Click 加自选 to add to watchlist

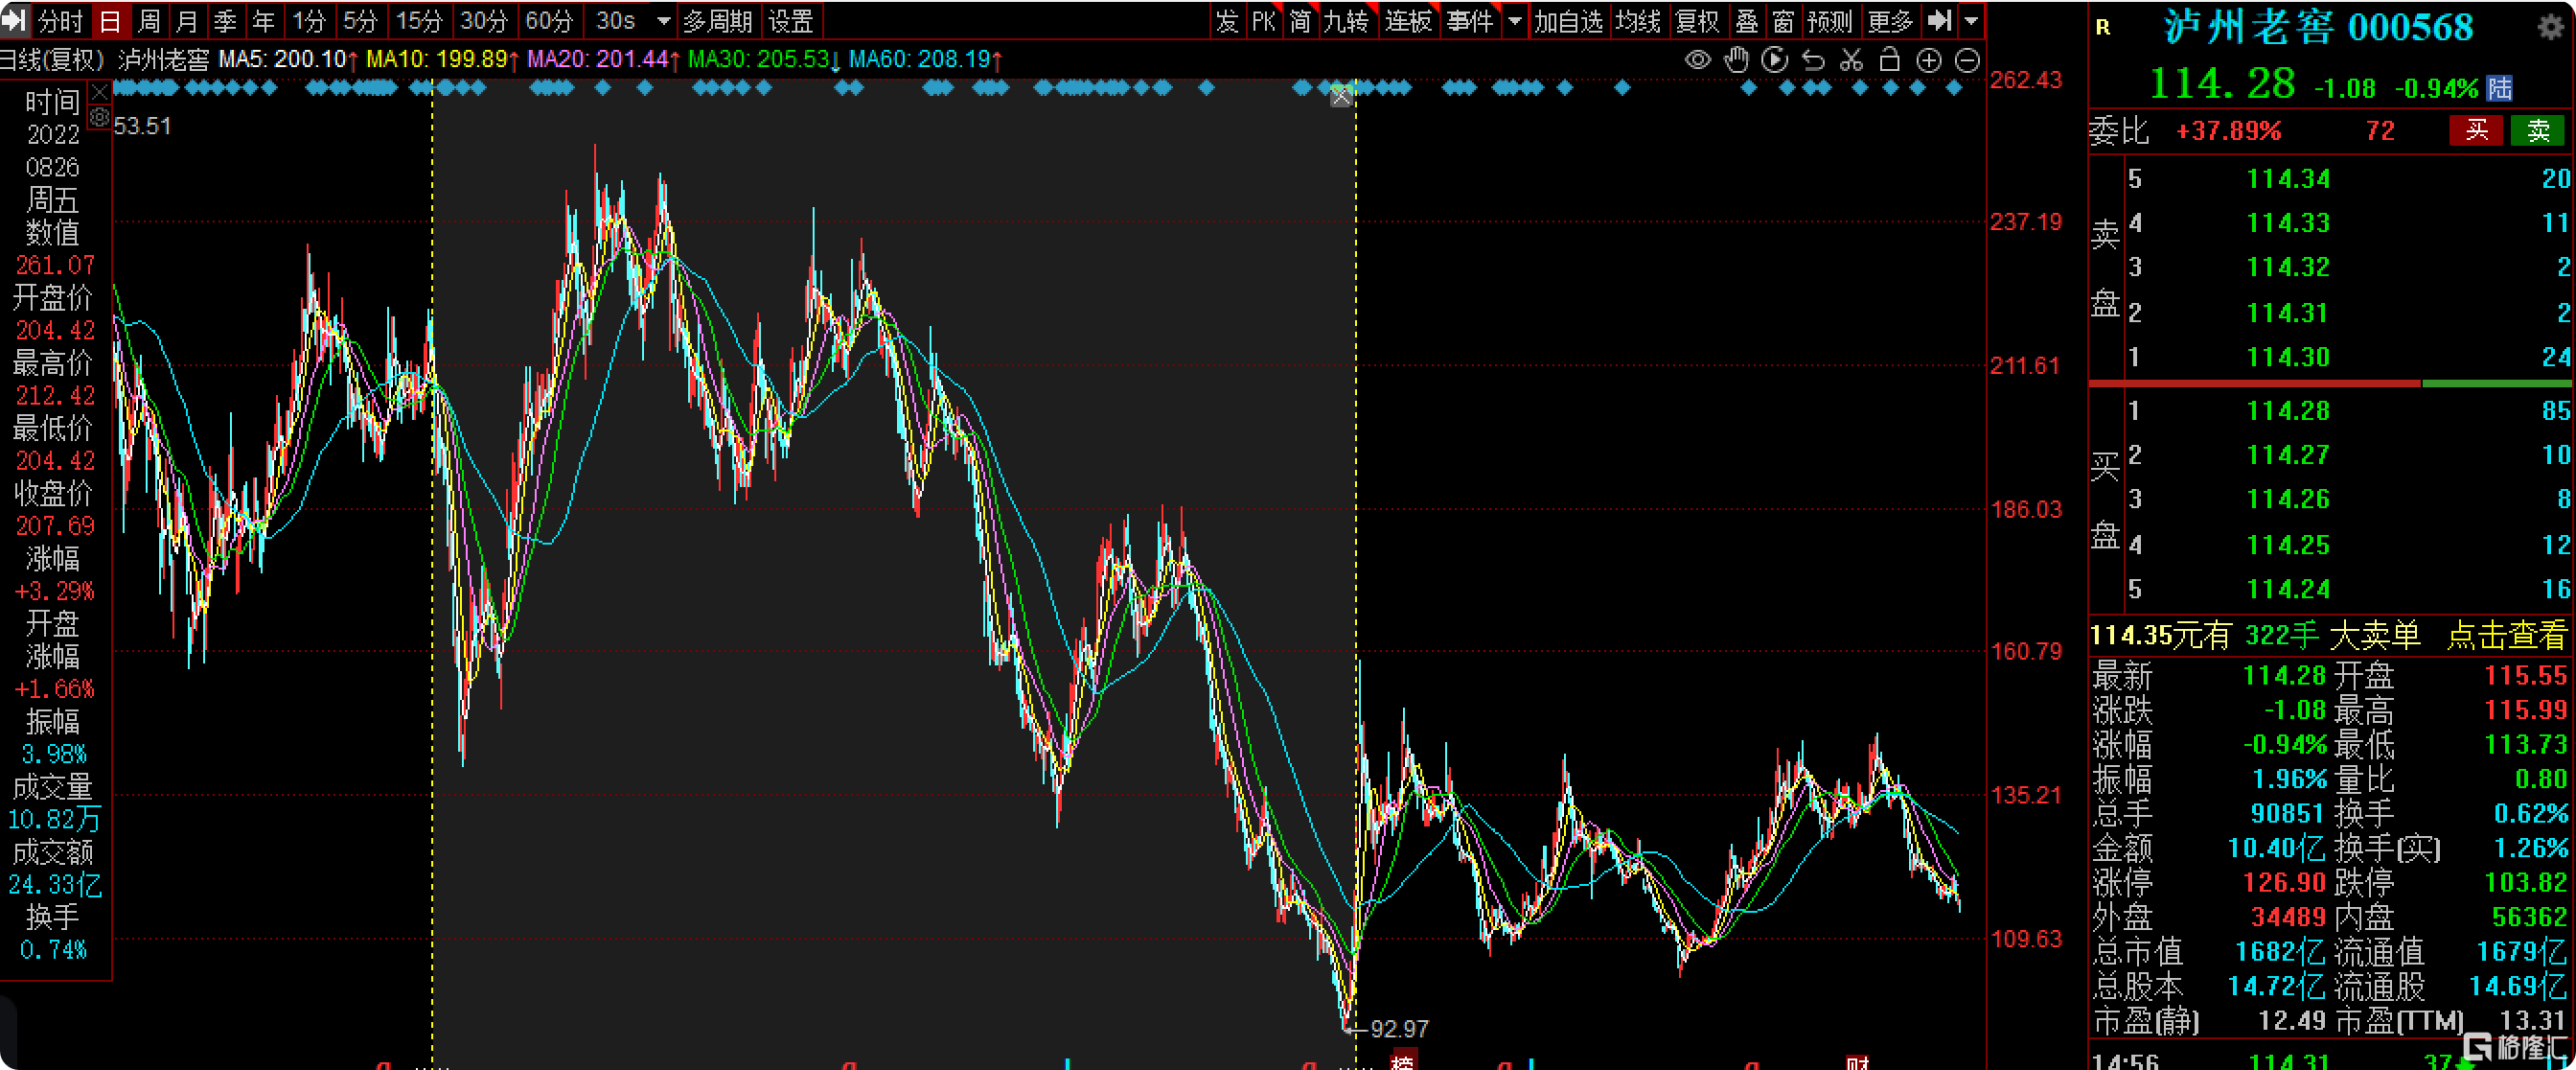(x=1569, y=21)
